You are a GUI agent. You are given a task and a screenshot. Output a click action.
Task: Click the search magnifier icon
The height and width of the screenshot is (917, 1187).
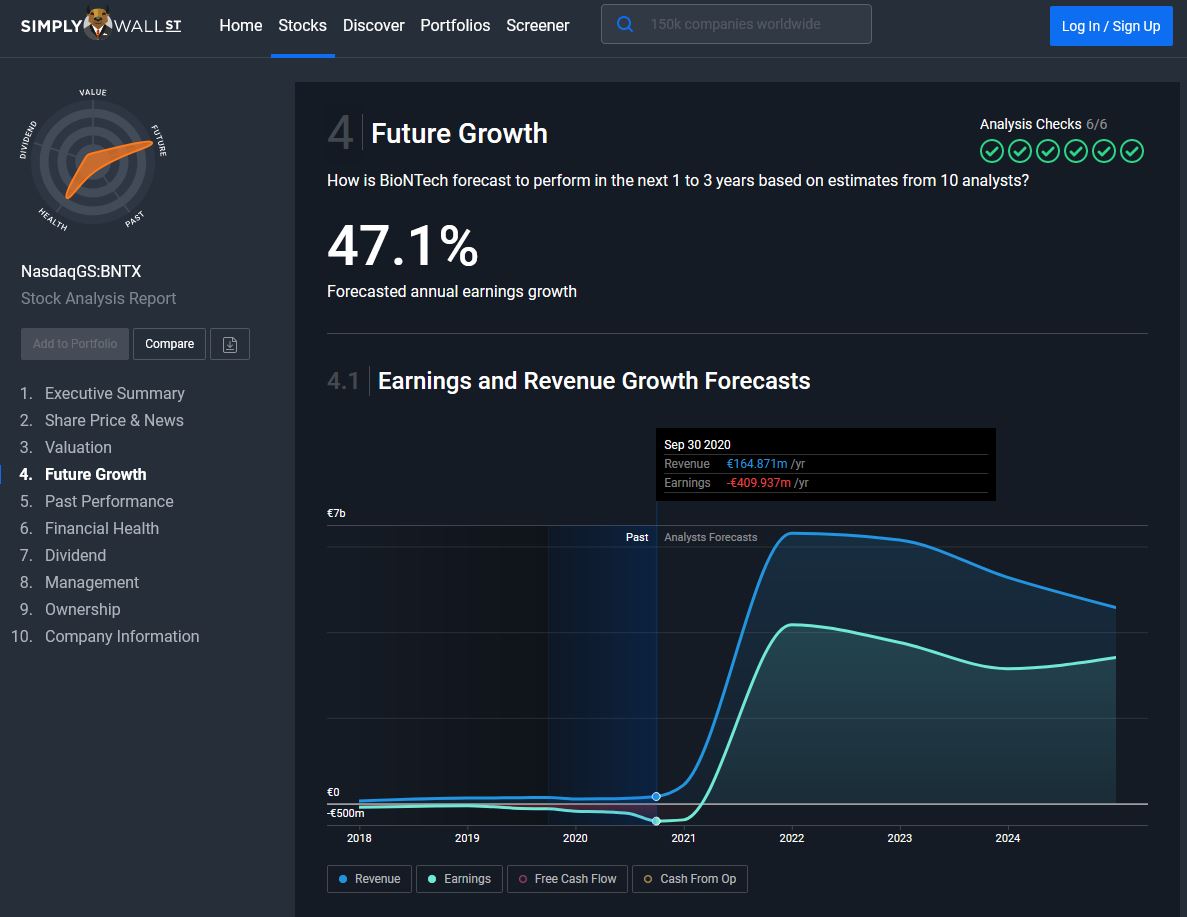pos(625,25)
